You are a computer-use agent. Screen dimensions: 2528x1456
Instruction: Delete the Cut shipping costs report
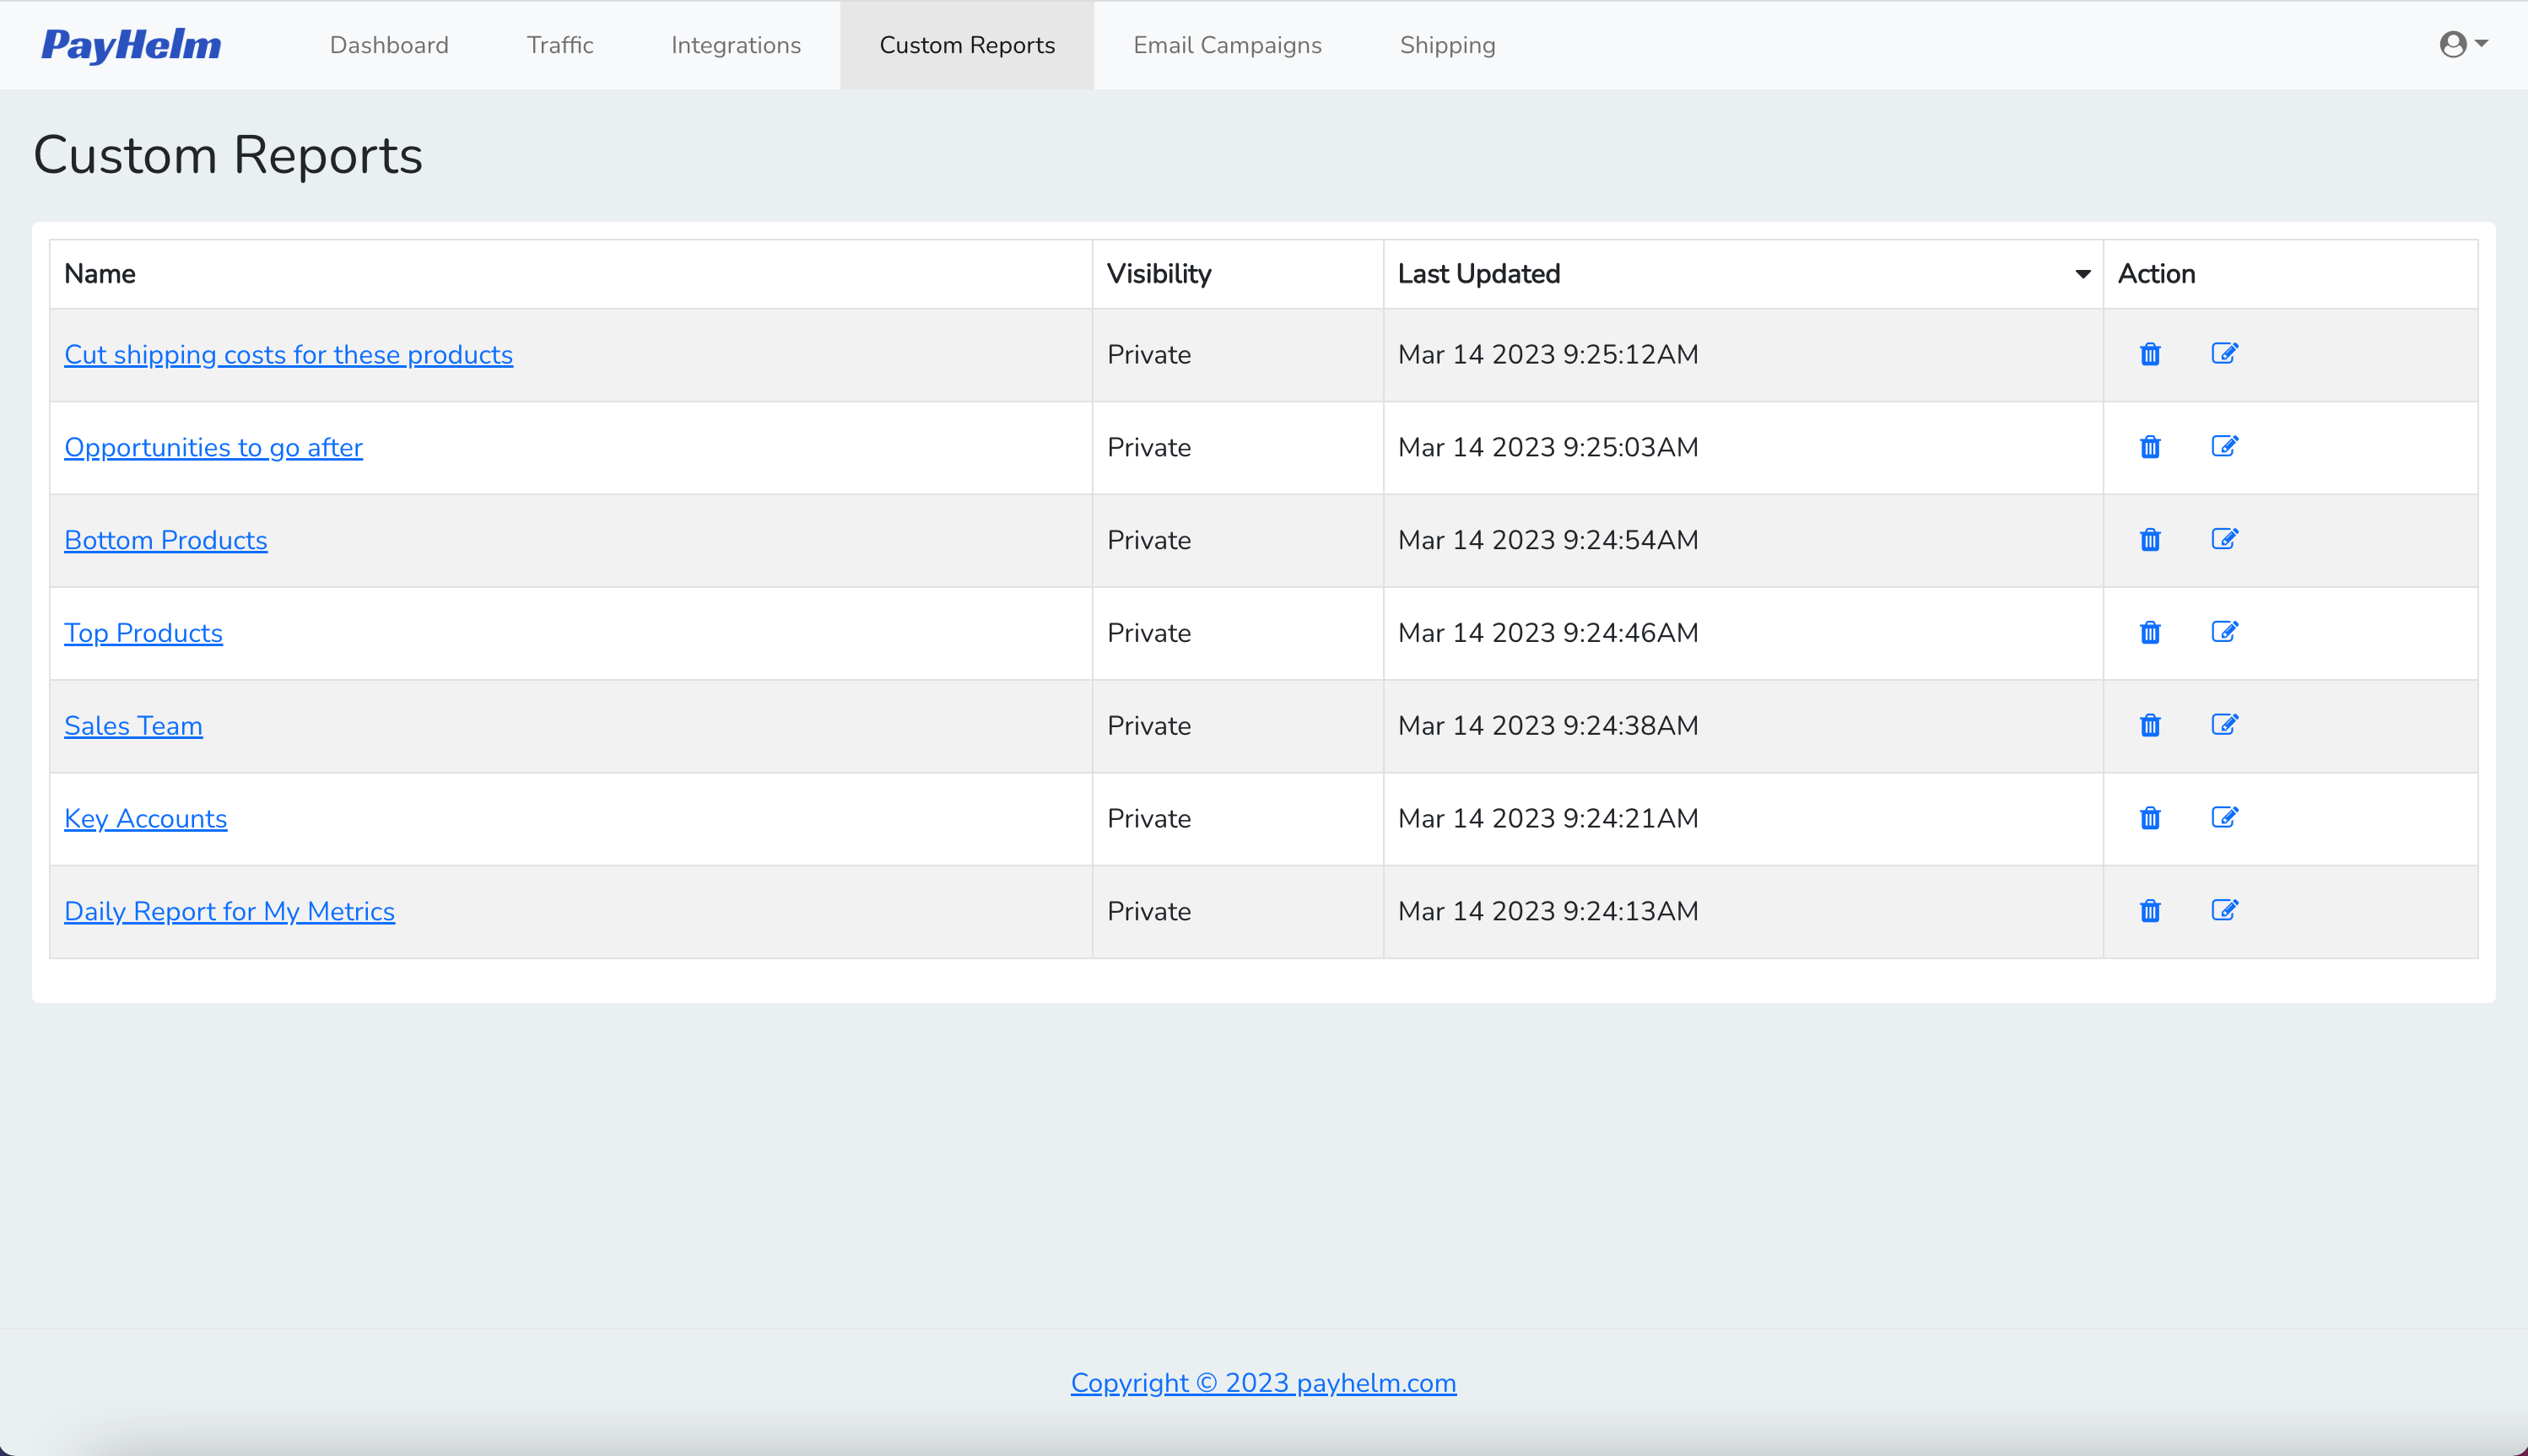coord(2150,354)
